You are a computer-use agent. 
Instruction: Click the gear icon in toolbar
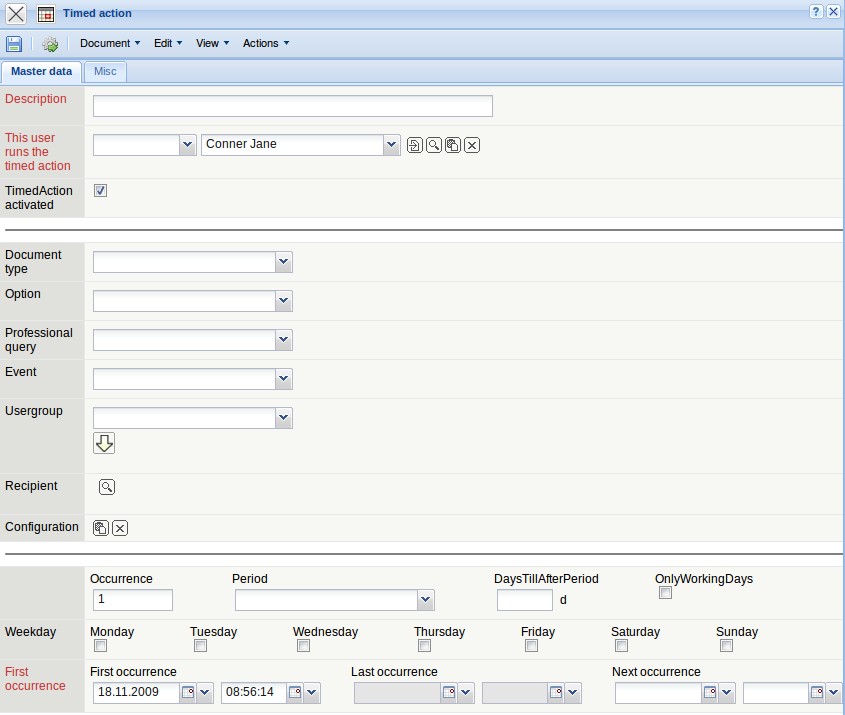(x=50, y=44)
